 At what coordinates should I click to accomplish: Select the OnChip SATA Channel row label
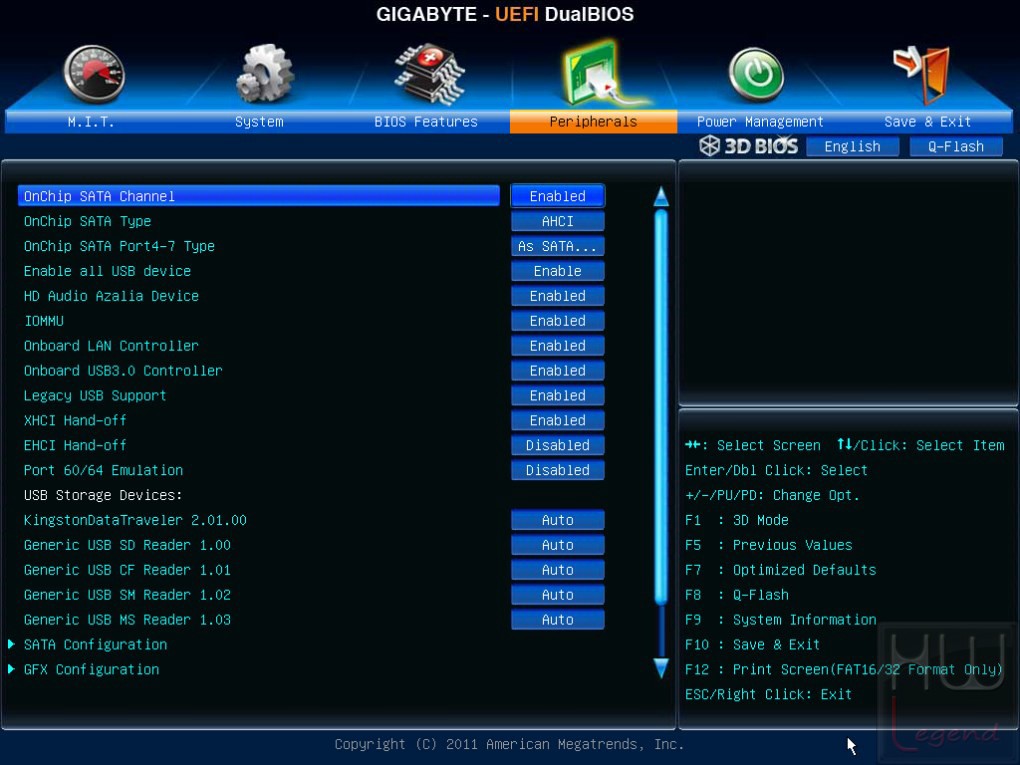tap(99, 196)
